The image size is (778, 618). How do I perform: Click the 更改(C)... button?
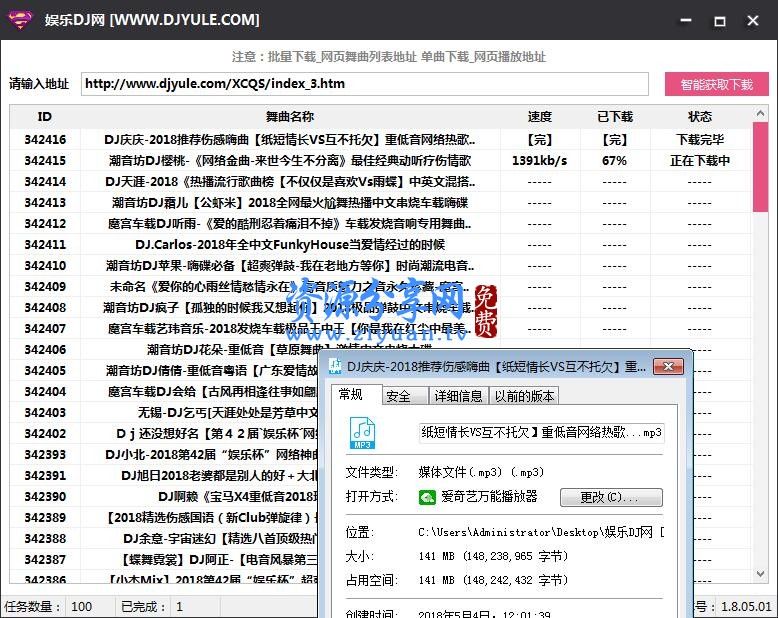[x=611, y=497]
